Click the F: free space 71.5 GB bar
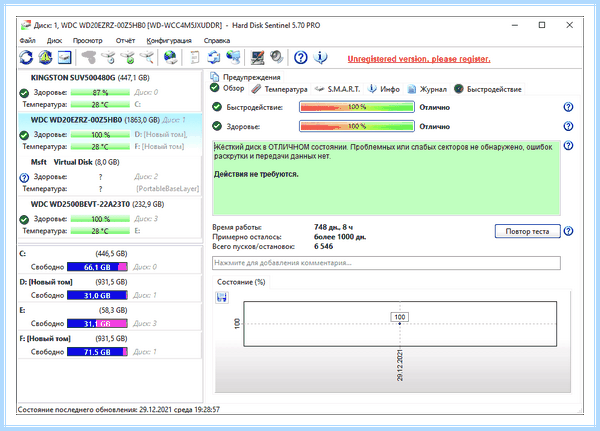The width and height of the screenshot is (600, 431). click(x=97, y=352)
